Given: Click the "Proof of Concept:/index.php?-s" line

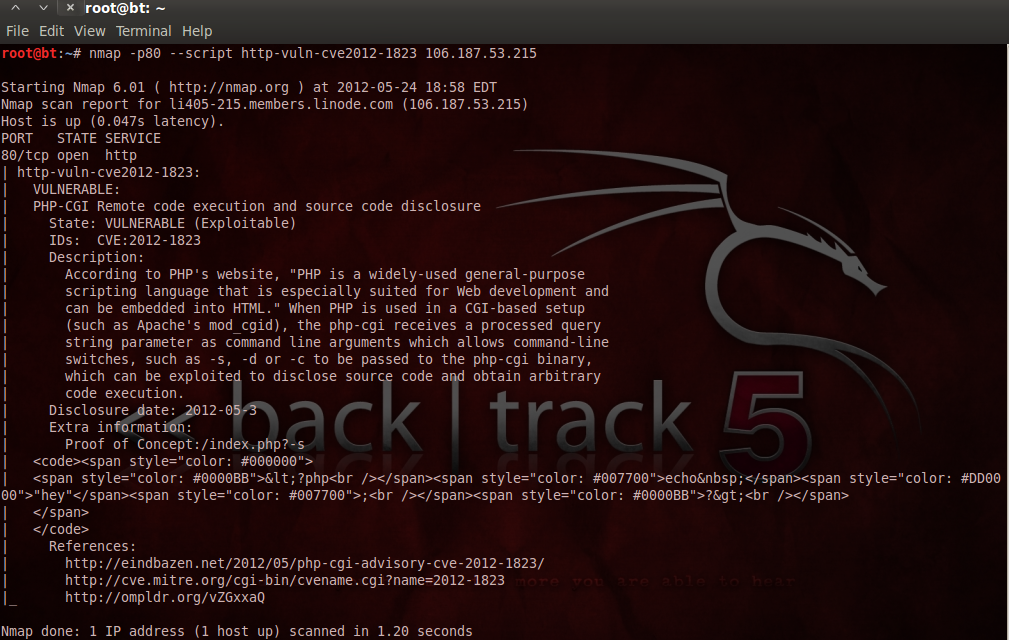Looking at the screenshot, I should [185, 444].
